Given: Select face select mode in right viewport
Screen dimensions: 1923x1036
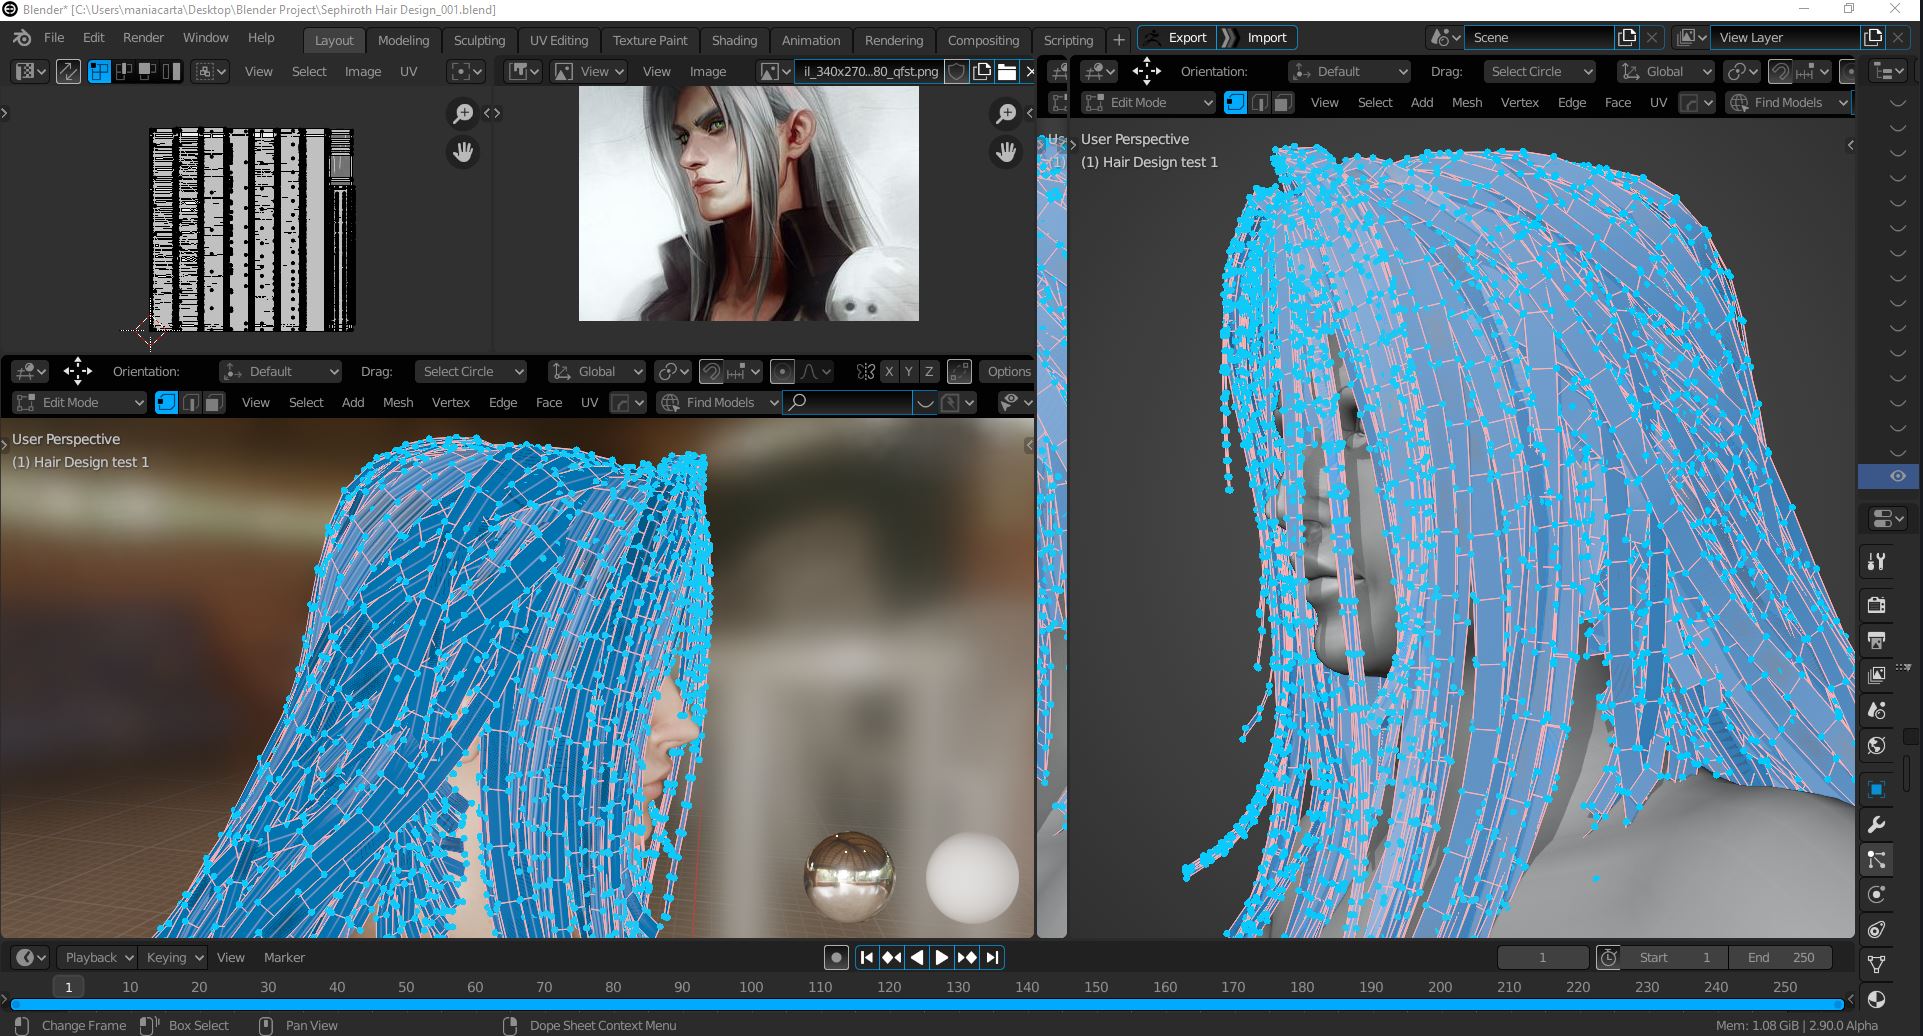Looking at the screenshot, I should 1283,102.
